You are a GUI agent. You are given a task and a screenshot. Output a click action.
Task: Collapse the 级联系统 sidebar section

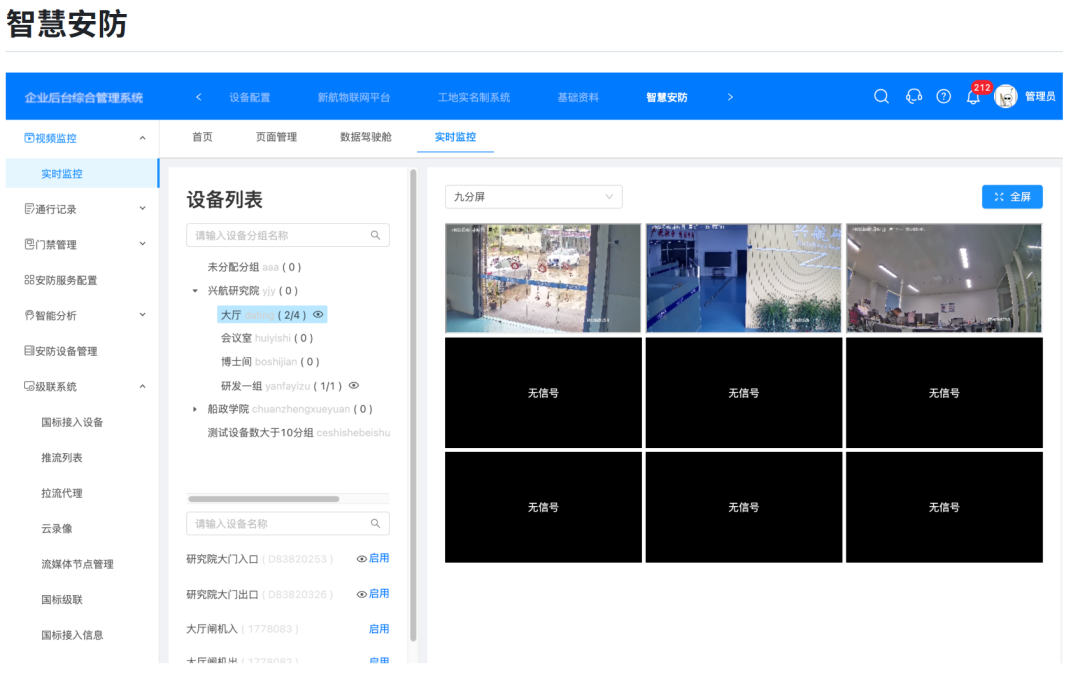(143, 387)
